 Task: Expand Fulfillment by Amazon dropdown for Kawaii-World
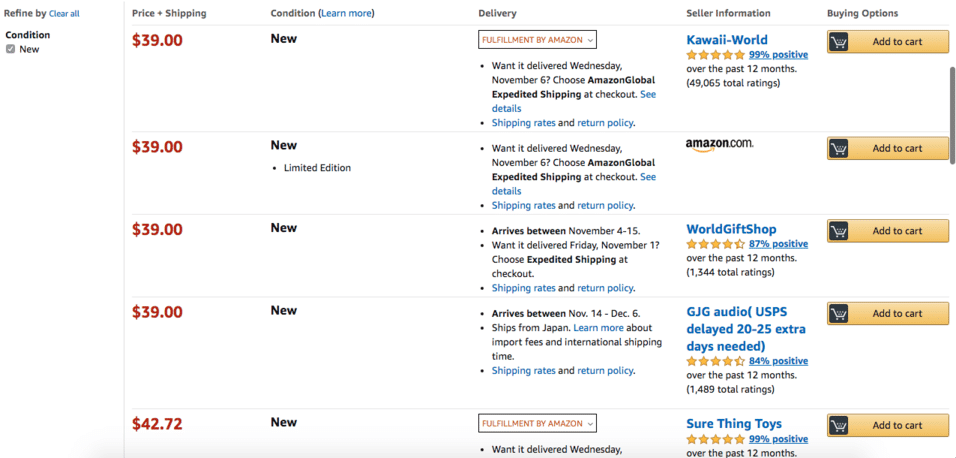[537, 40]
